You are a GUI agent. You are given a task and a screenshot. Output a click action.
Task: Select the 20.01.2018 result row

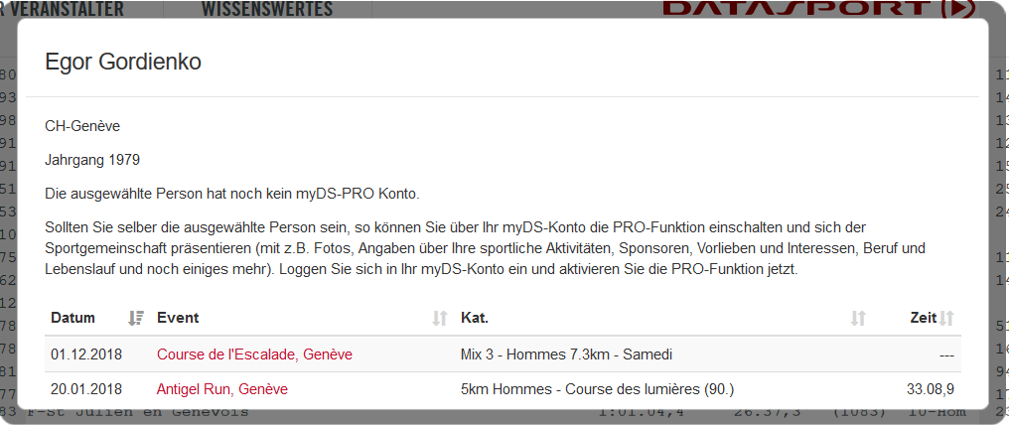503,389
